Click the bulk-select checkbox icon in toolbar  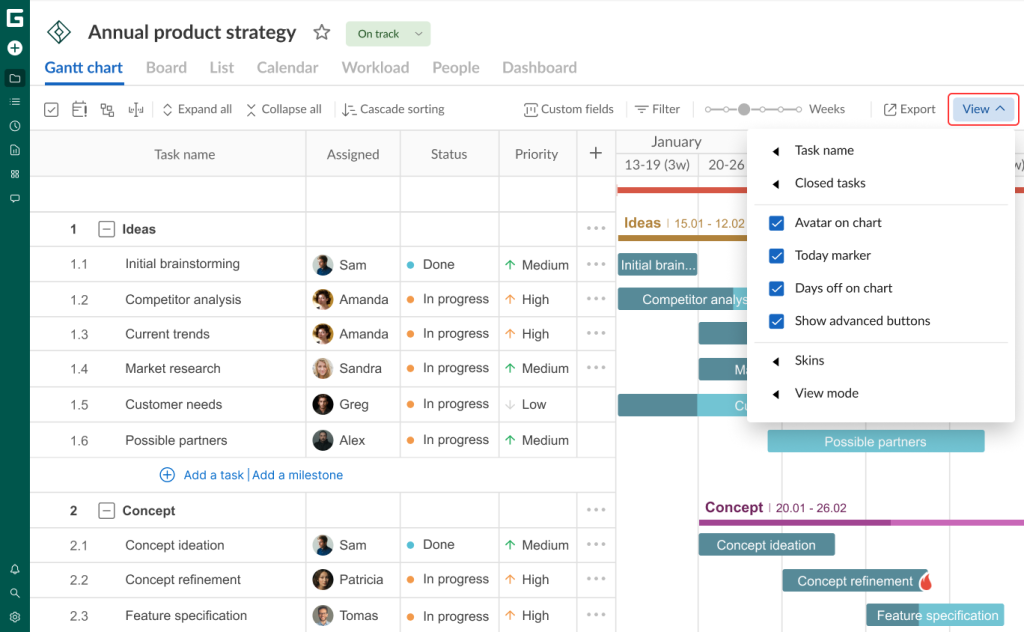pos(51,109)
